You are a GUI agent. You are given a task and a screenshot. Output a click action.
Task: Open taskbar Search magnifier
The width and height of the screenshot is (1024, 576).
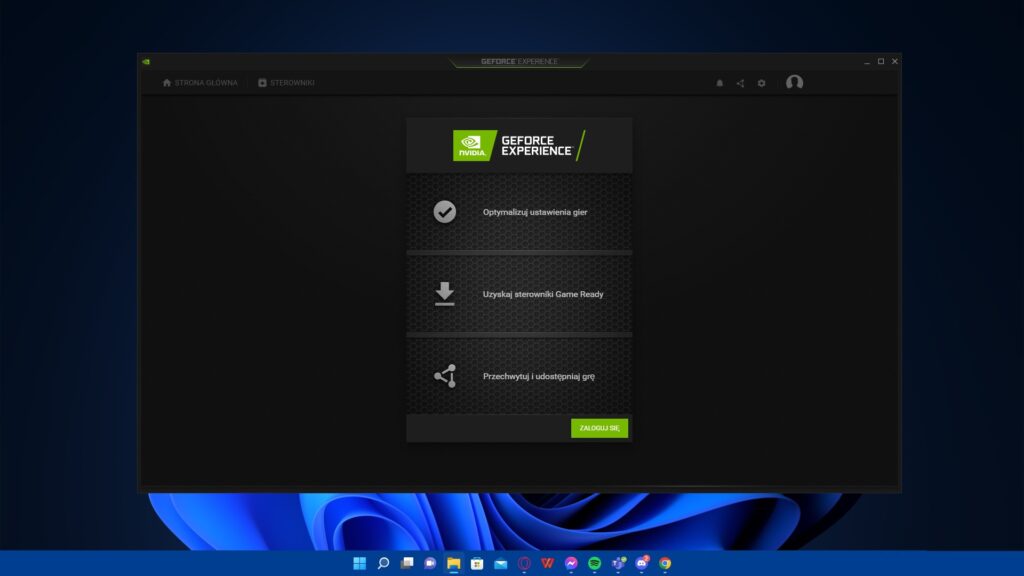(383, 563)
